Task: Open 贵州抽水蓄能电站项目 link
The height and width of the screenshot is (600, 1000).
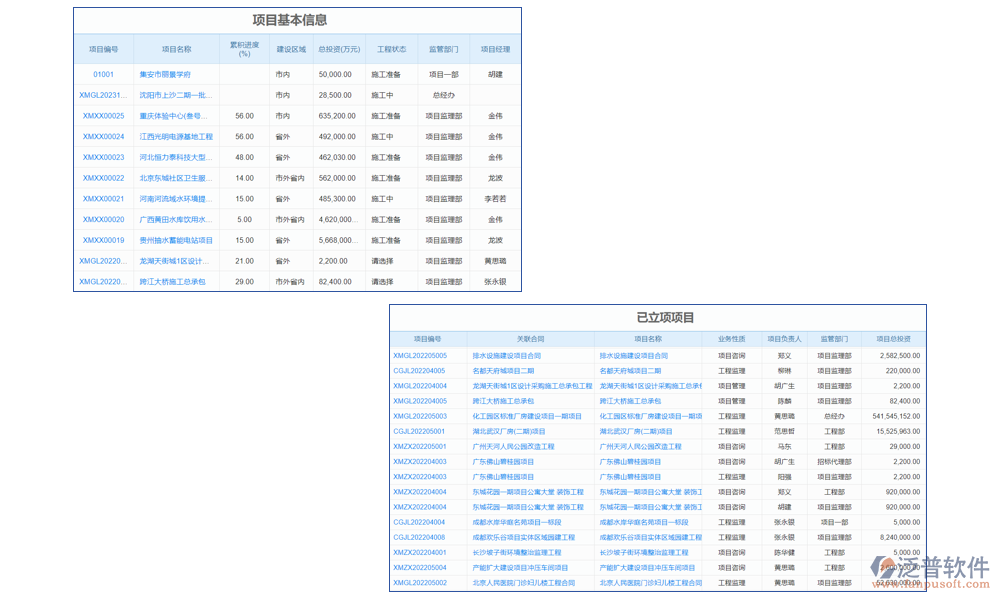Action: tap(176, 240)
